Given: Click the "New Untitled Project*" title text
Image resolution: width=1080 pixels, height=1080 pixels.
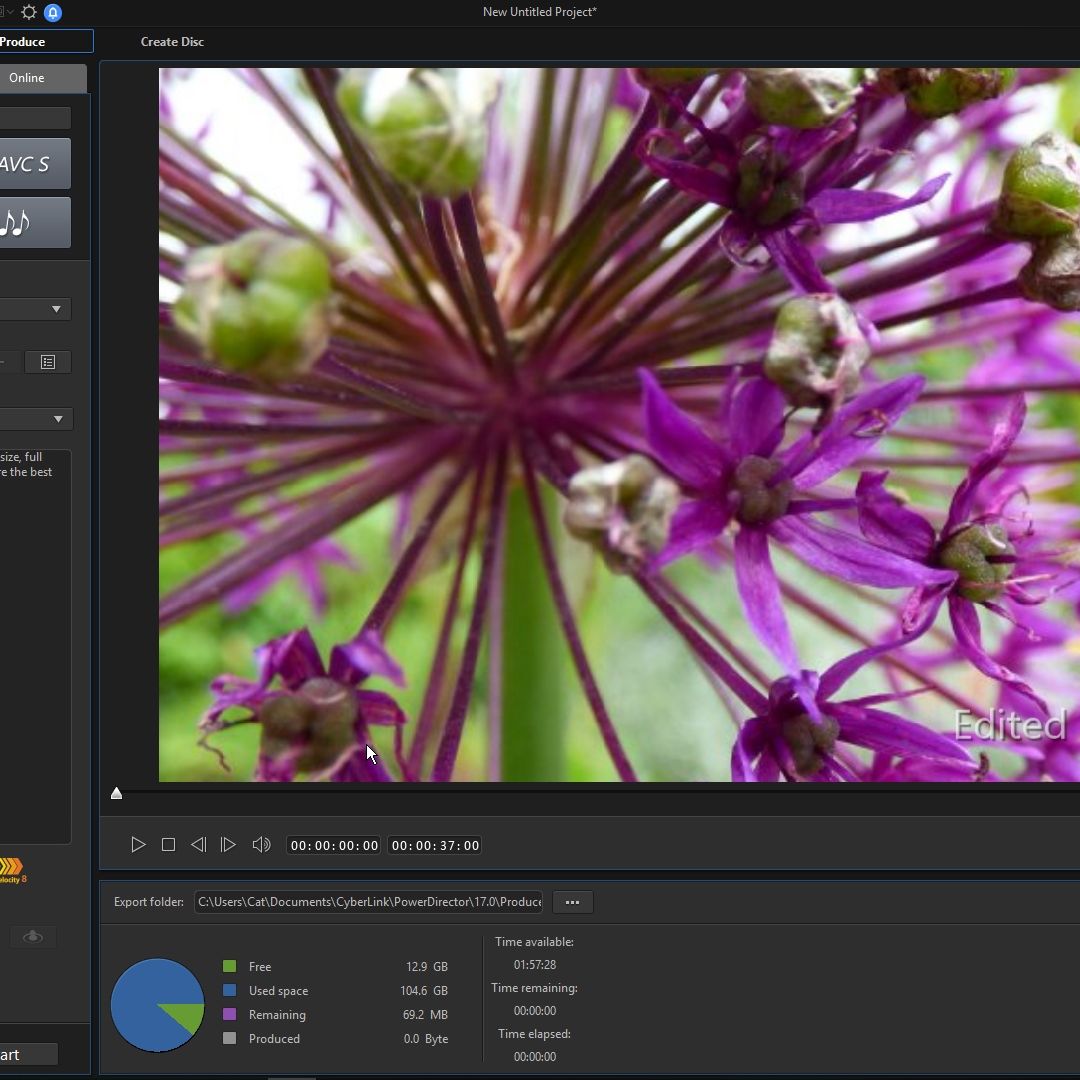Looking at the screenshot, I should pos(540,12).
